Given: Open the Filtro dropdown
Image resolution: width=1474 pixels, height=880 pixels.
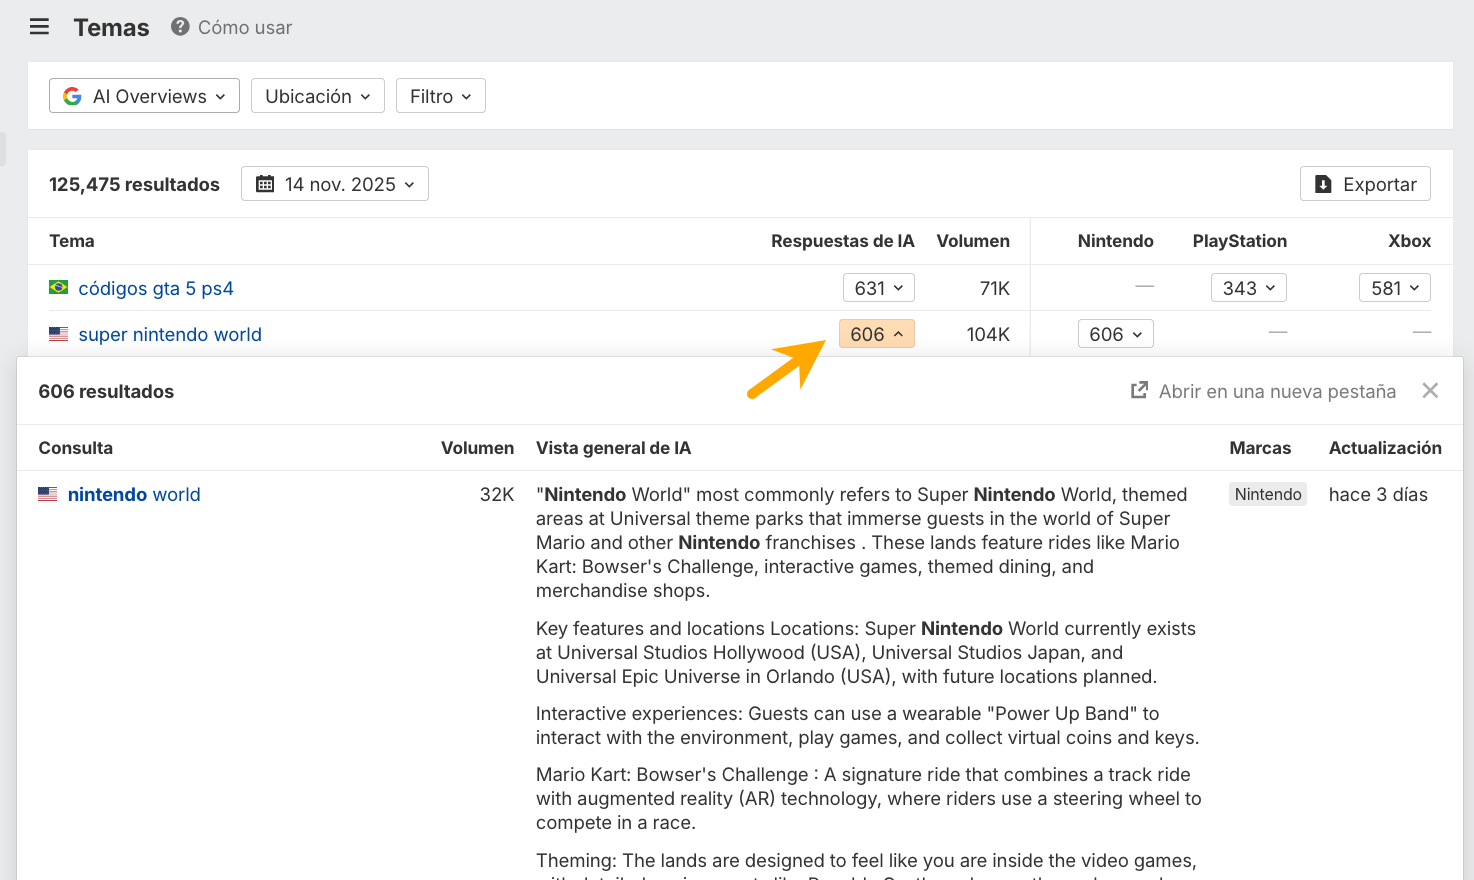Looking at the screenshot, I should pos(440,95).
